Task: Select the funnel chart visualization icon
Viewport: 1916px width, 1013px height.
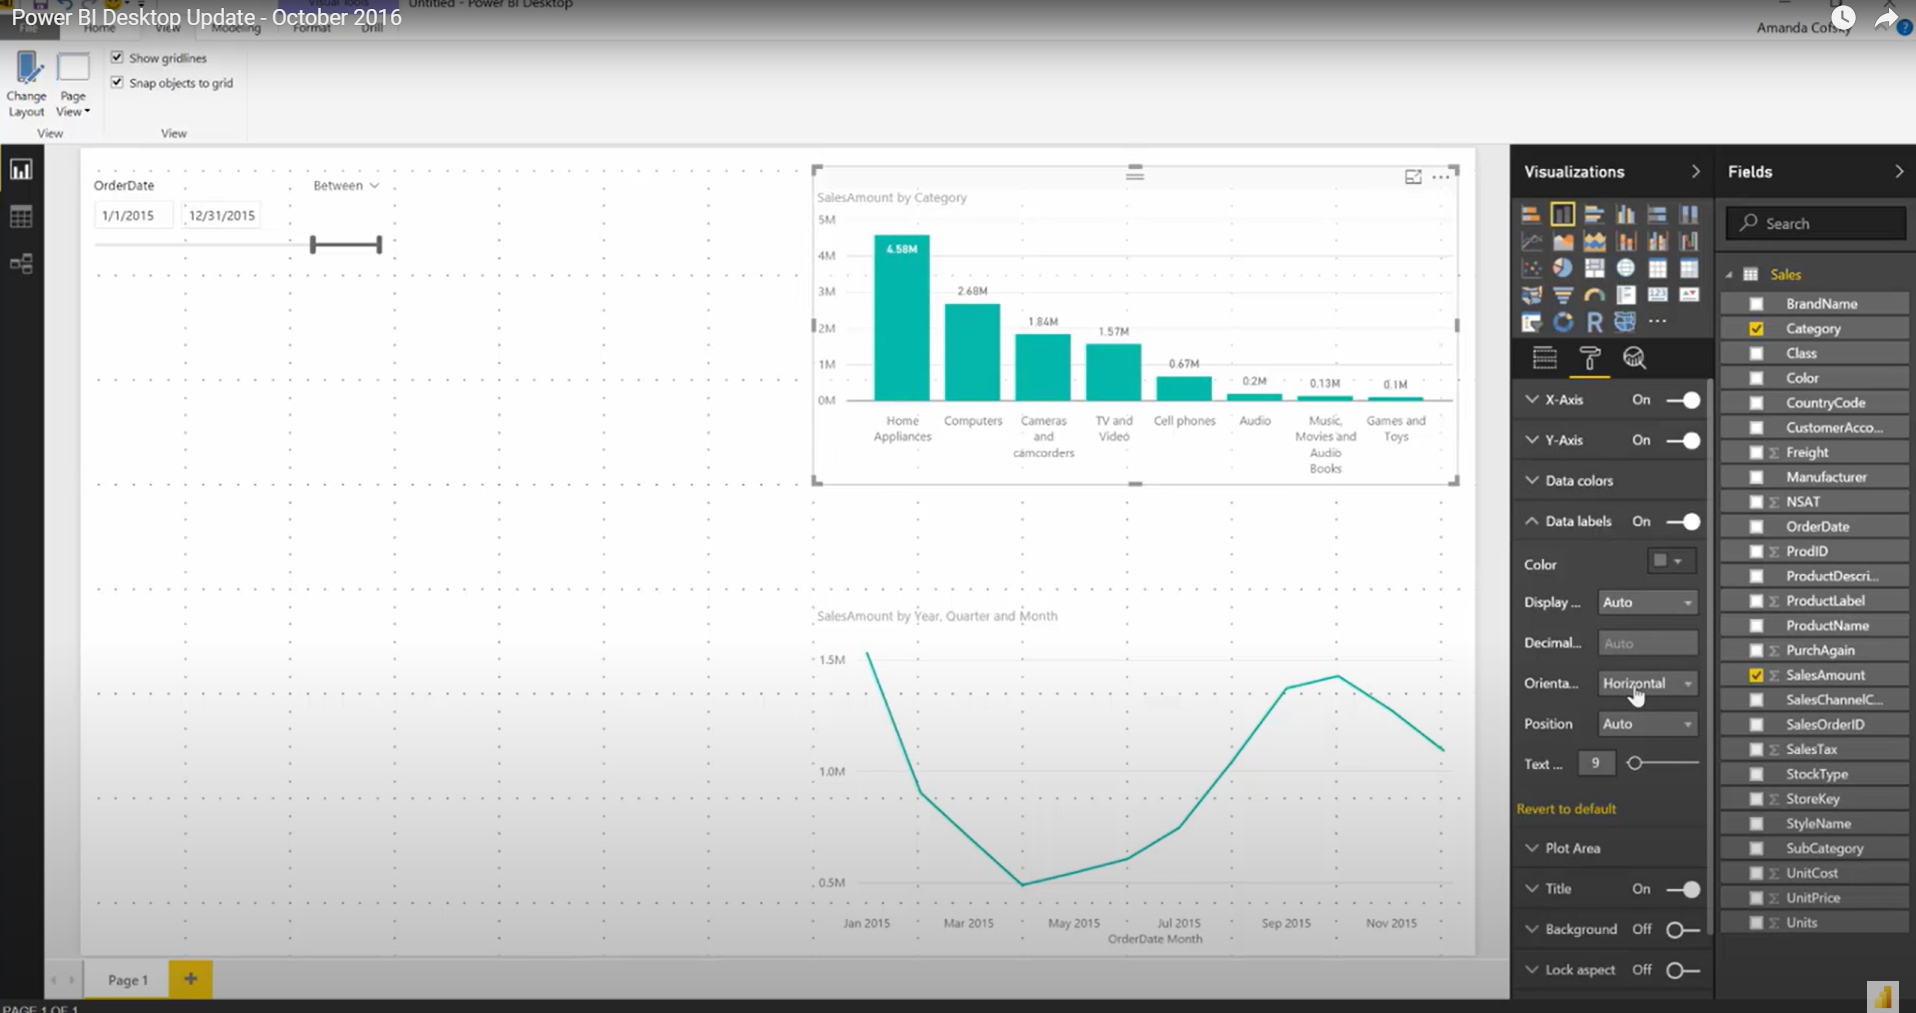Action: click(1563, 295)
